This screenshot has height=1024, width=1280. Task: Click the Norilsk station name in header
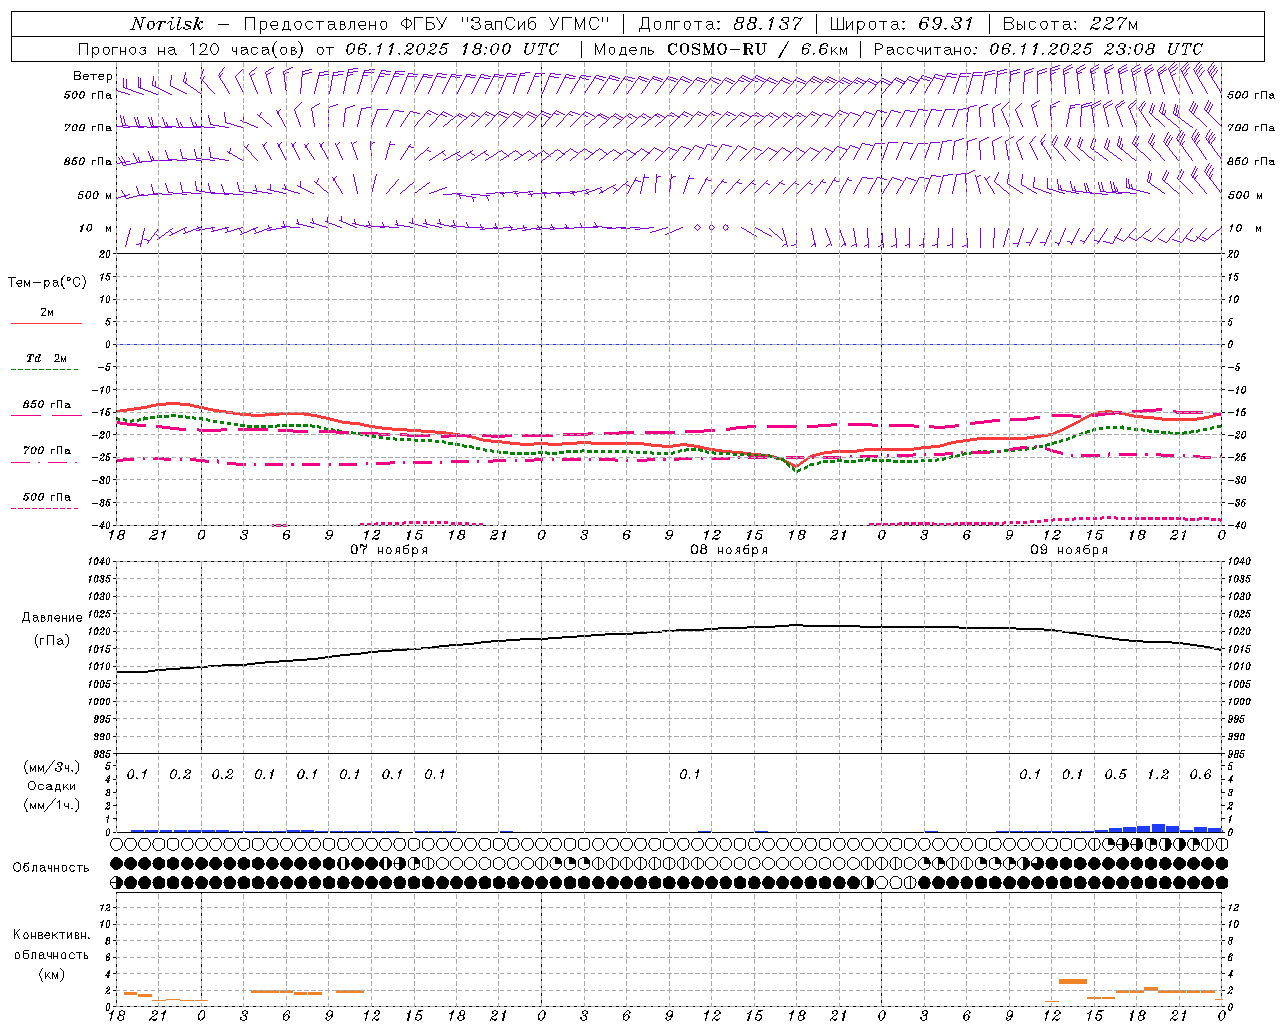[x=167, y=24]
